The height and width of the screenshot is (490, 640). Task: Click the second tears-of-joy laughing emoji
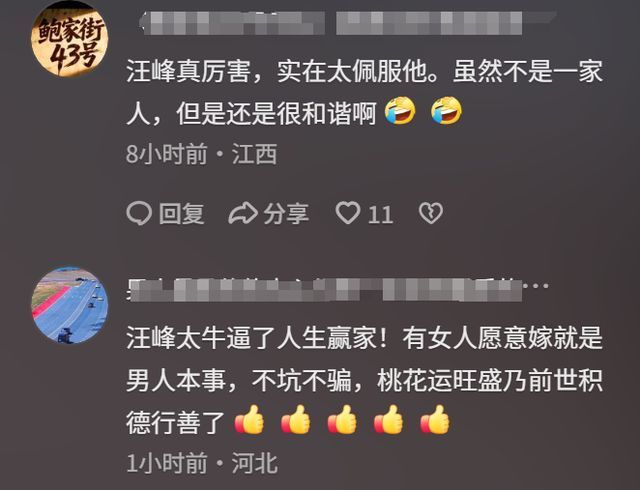pos(447,111)
